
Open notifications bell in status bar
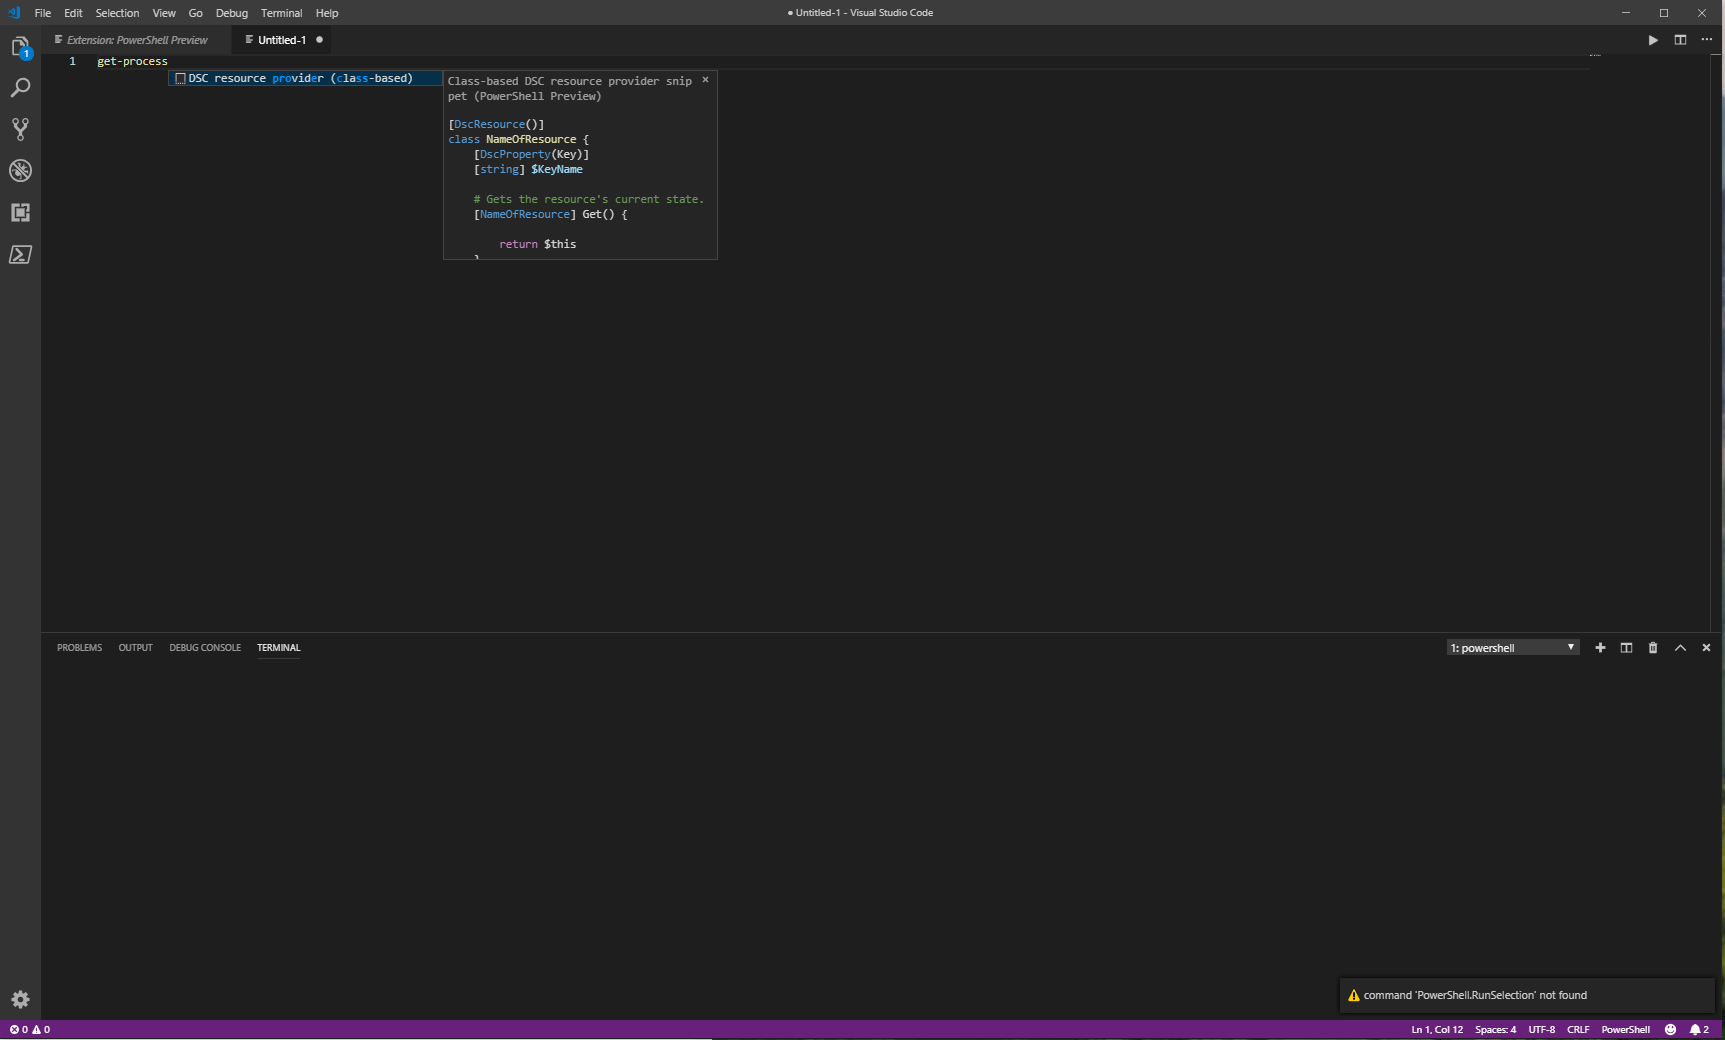point(1696,1029)
